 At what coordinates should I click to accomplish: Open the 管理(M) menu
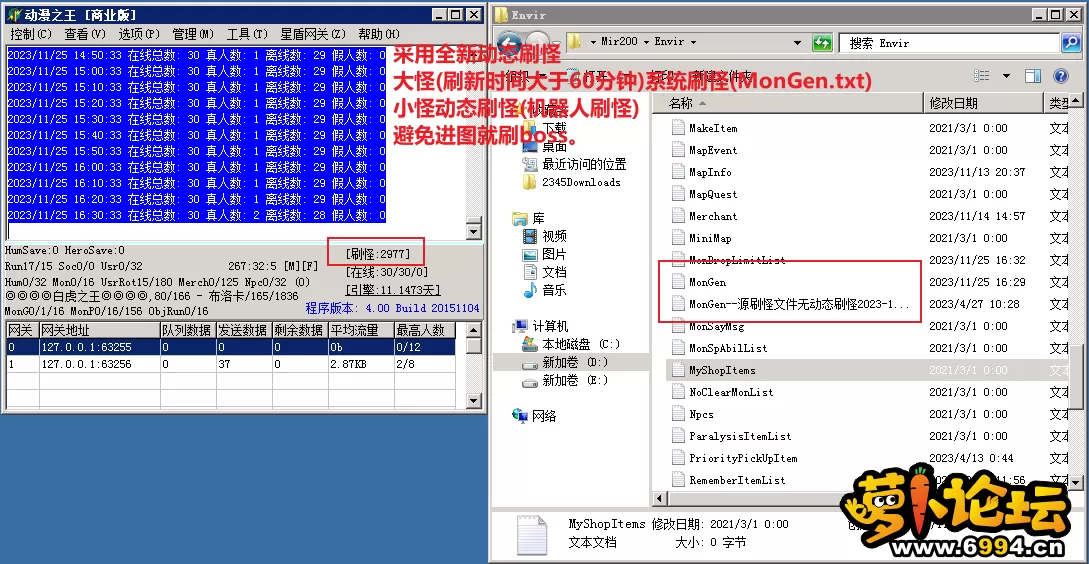(x=193, y=33)
